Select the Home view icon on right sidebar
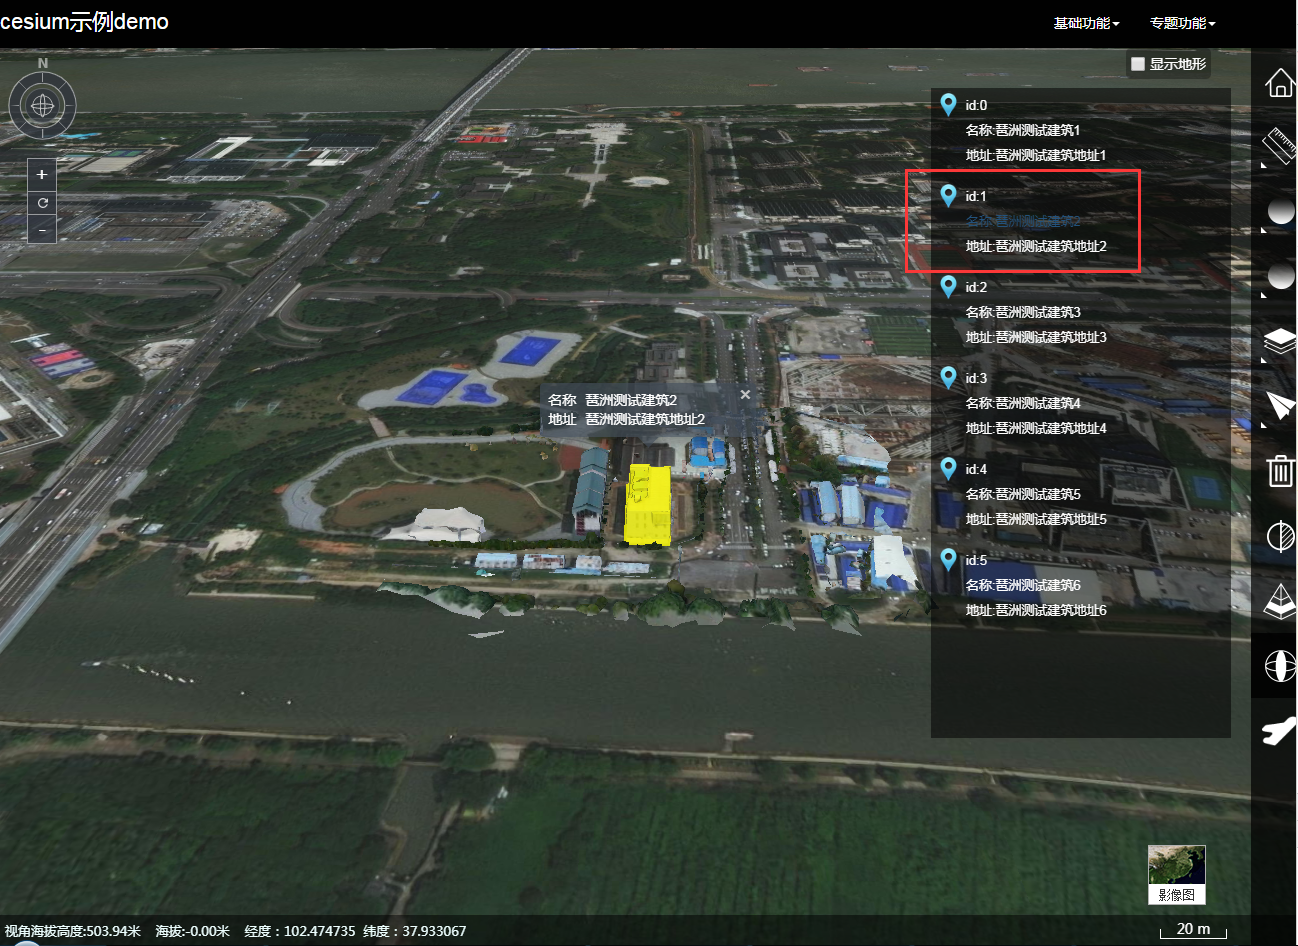Viewport: 1298px width, 946px height. point(1280,83)
